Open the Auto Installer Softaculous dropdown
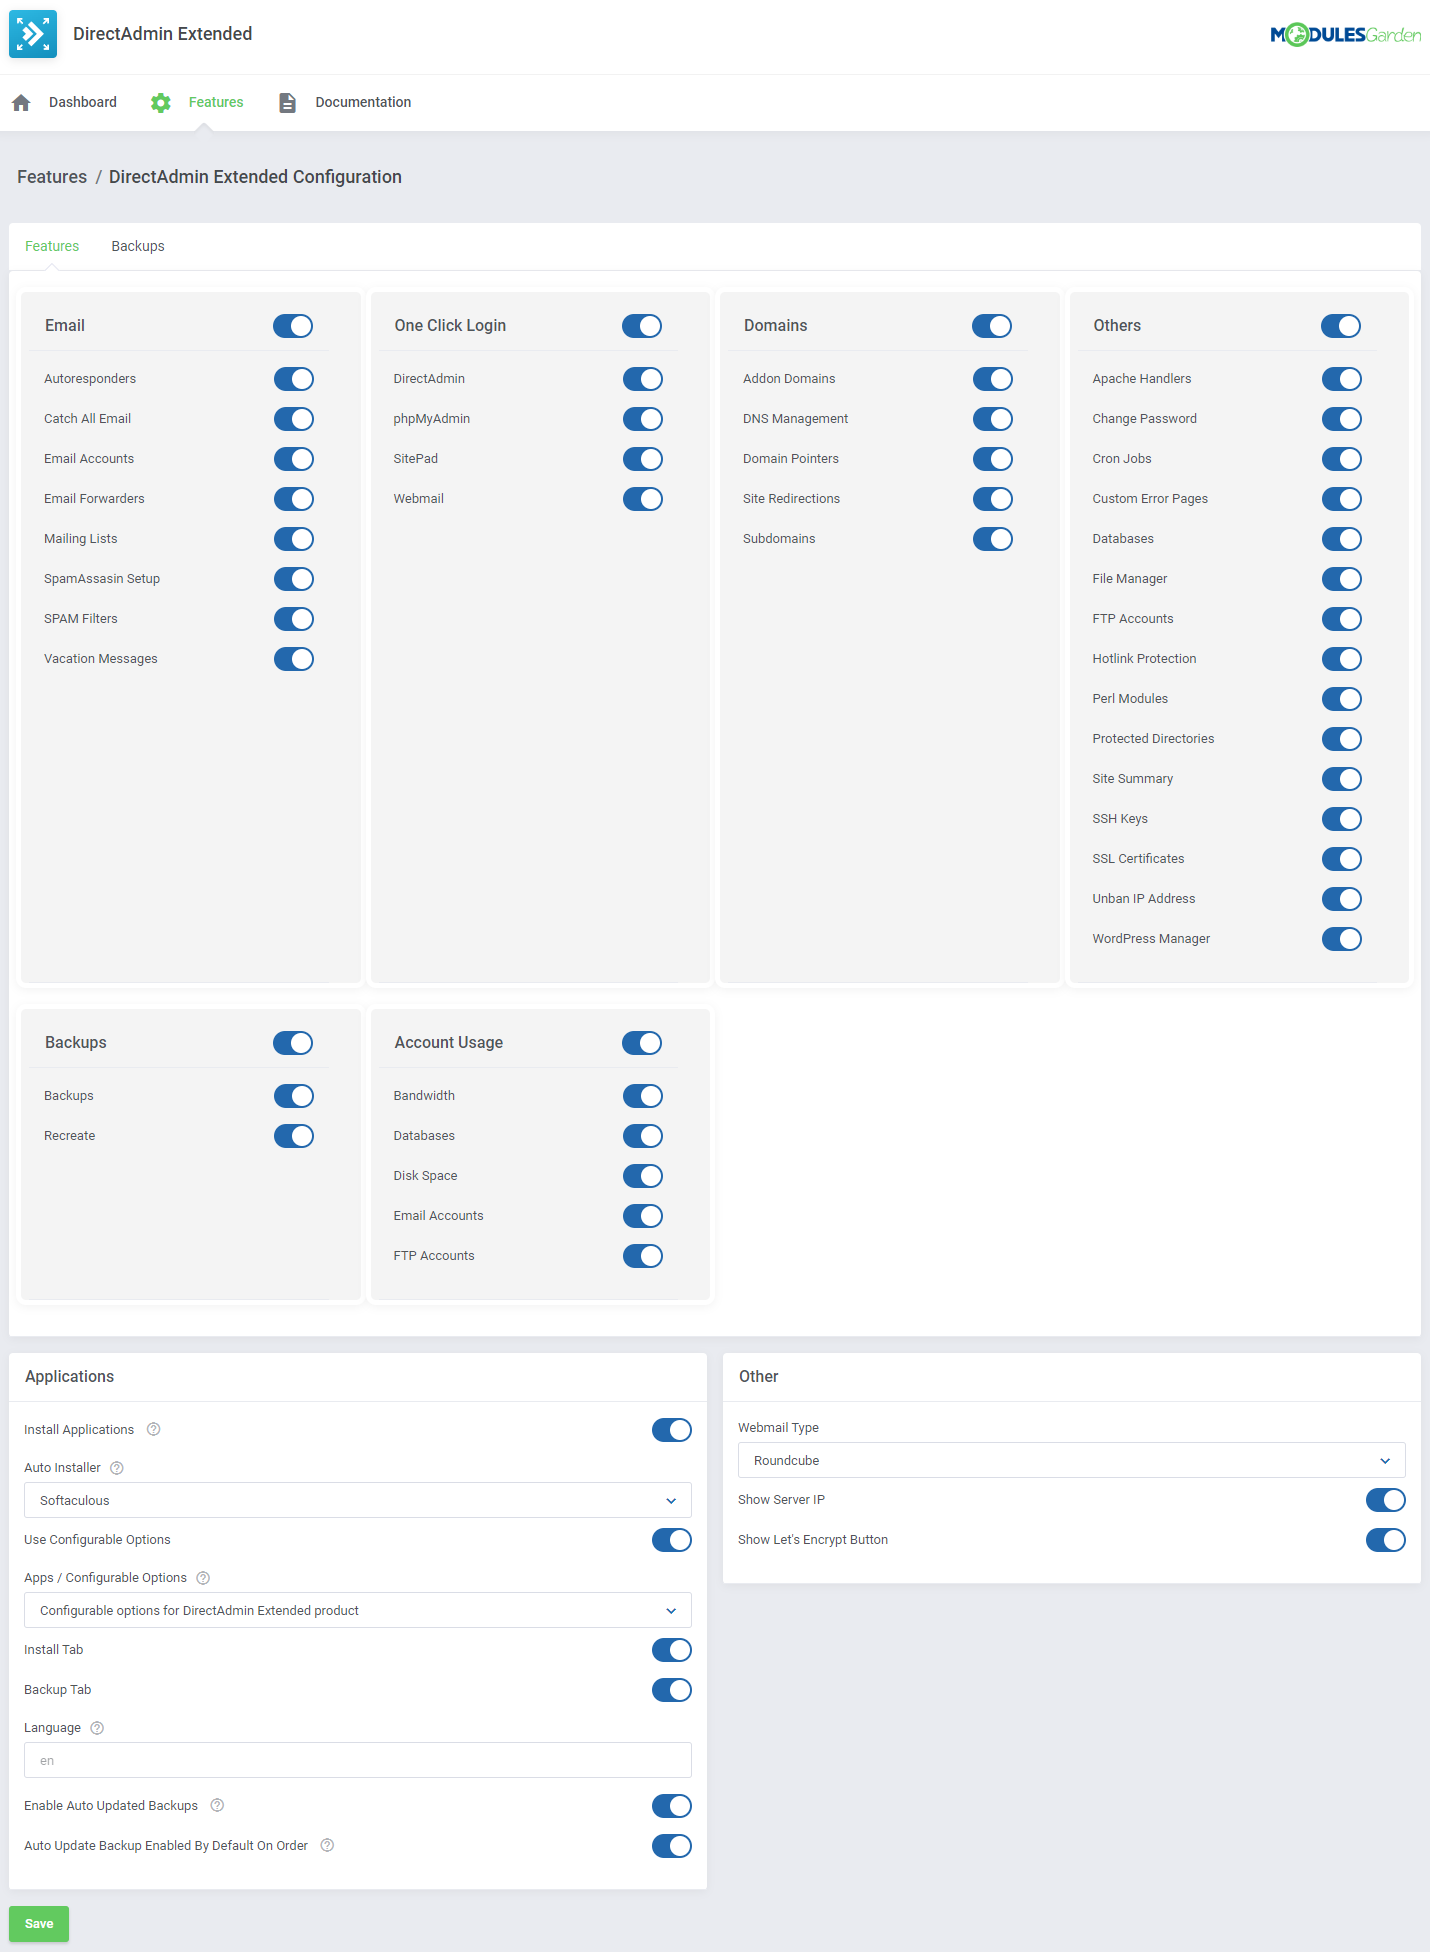 pos(358,1500)
